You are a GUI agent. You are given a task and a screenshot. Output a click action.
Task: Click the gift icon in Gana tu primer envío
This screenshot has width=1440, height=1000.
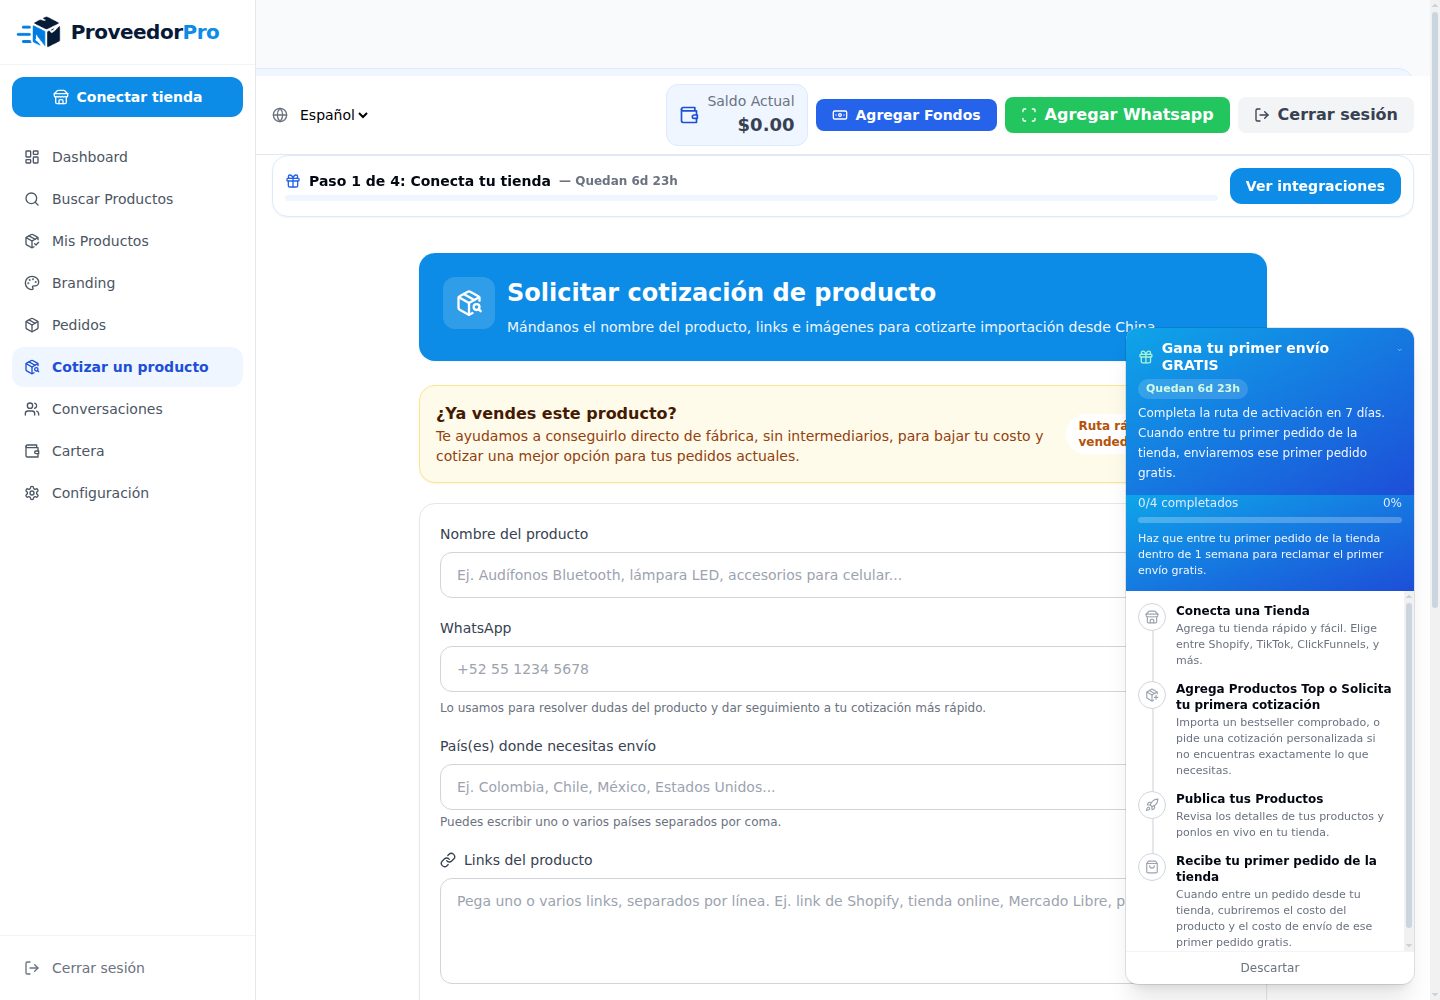pyautogui.click(x=1146, y=357)
